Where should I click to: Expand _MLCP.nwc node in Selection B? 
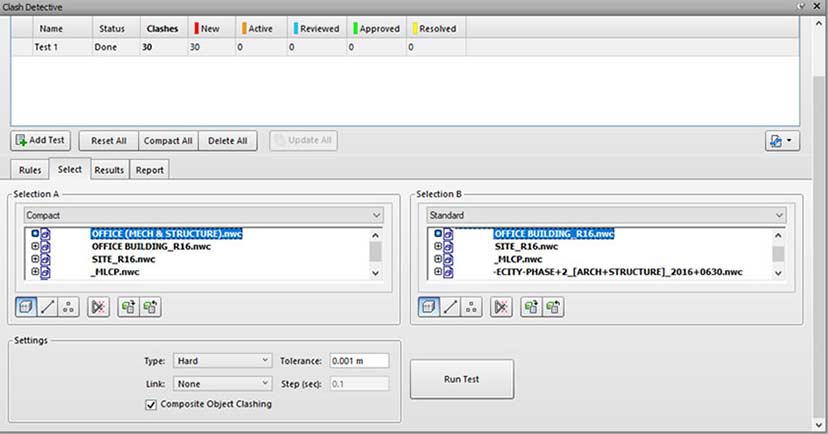pyautogui.click(x=438, y=259)
